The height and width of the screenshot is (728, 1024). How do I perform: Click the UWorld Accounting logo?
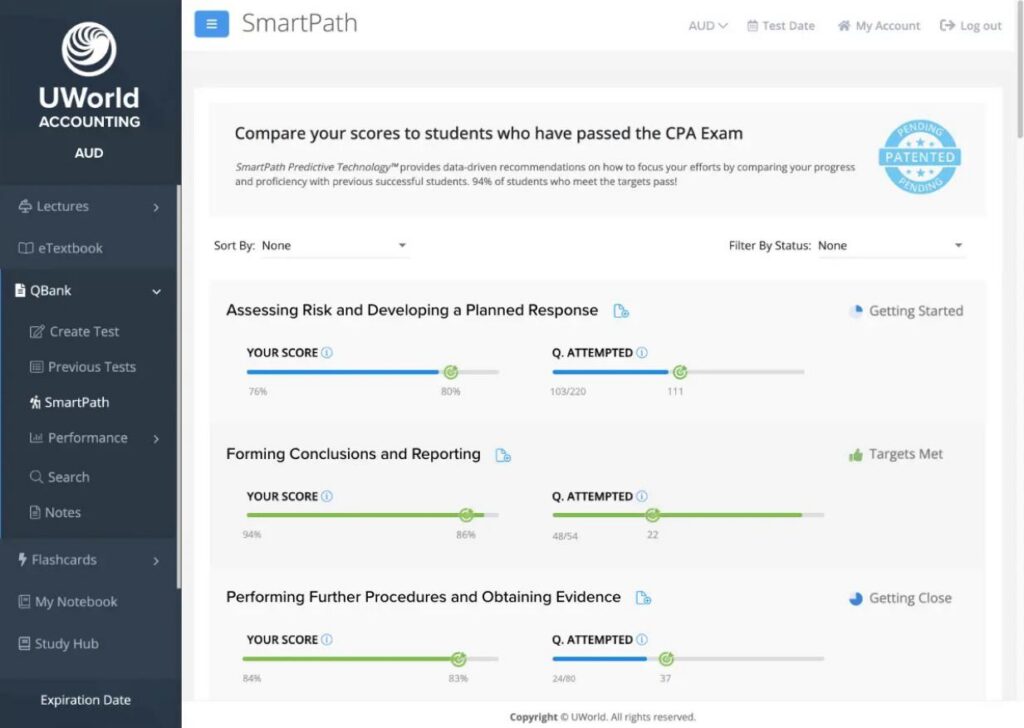pos(88,72)
